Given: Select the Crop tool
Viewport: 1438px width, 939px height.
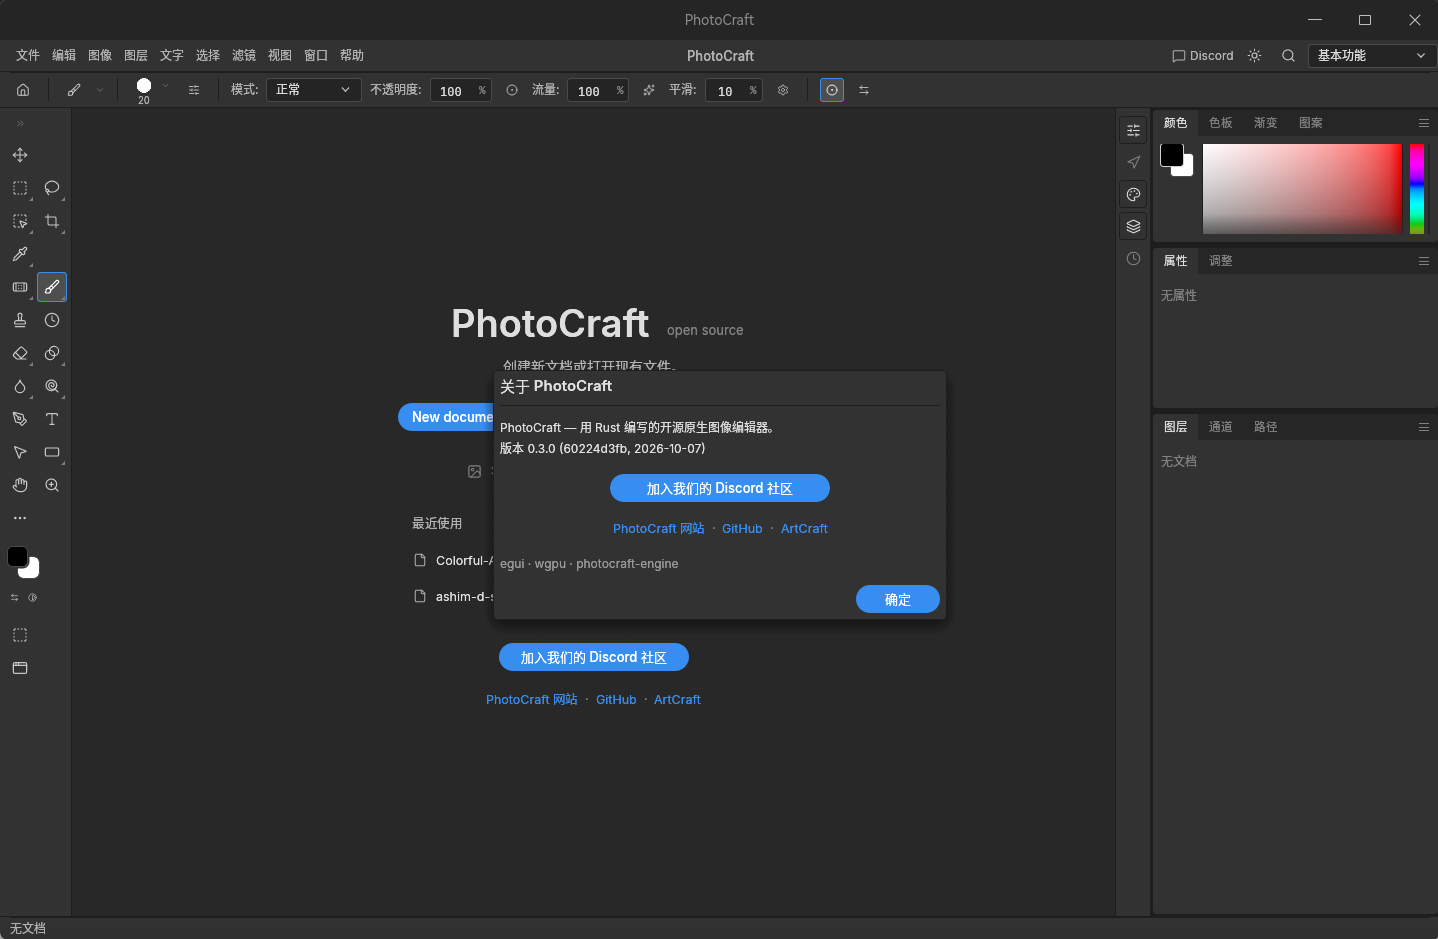Looking at the screenshot, I should coord(52,221).
